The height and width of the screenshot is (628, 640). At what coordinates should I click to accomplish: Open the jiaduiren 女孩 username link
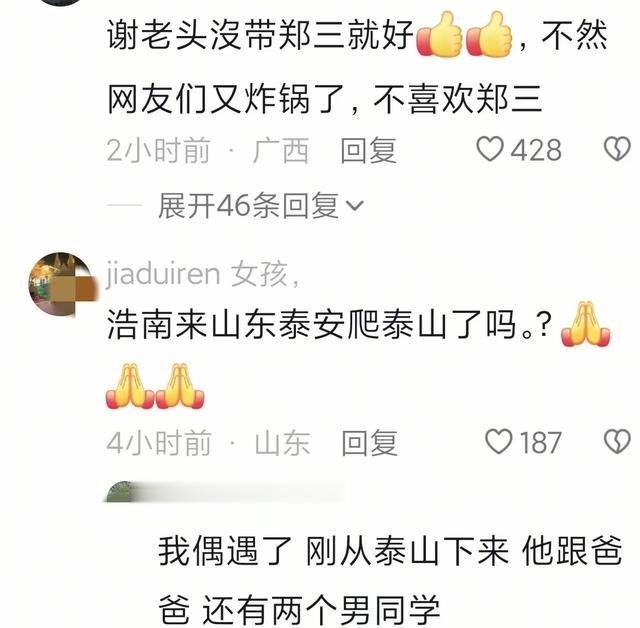pyautogui.click(x=203, y=273)
